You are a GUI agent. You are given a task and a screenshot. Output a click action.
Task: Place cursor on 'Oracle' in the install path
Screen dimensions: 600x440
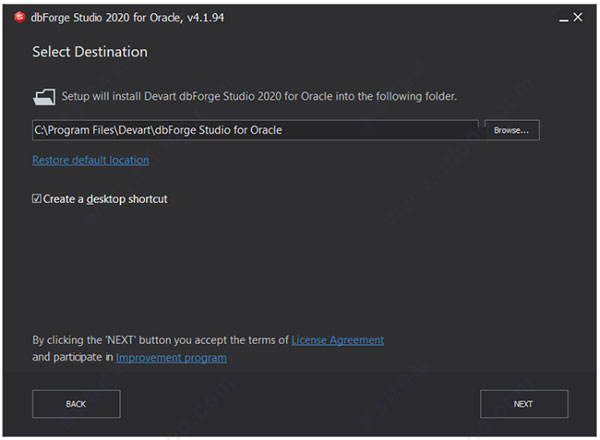266,130
